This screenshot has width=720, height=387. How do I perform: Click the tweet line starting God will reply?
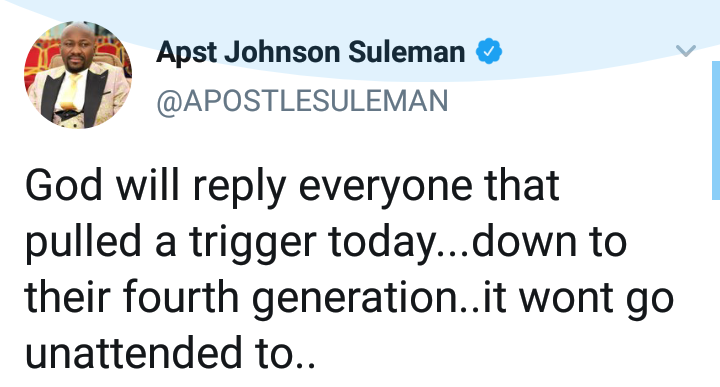pos(292,187)
